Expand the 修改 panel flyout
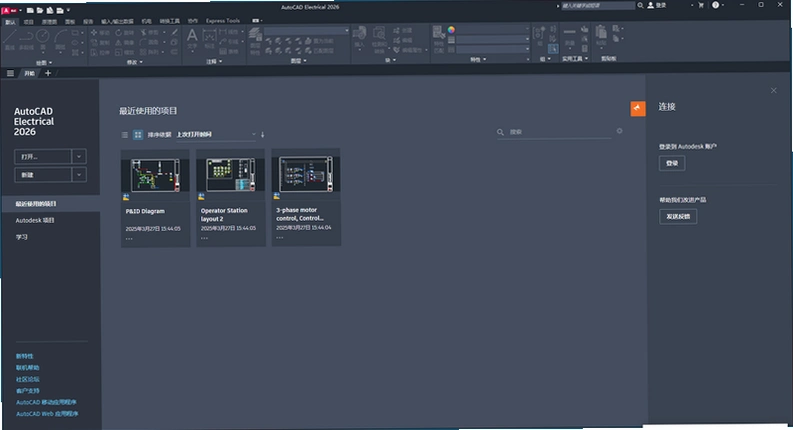The height and width of the screenshot is (430, 793). pos(135,62)
